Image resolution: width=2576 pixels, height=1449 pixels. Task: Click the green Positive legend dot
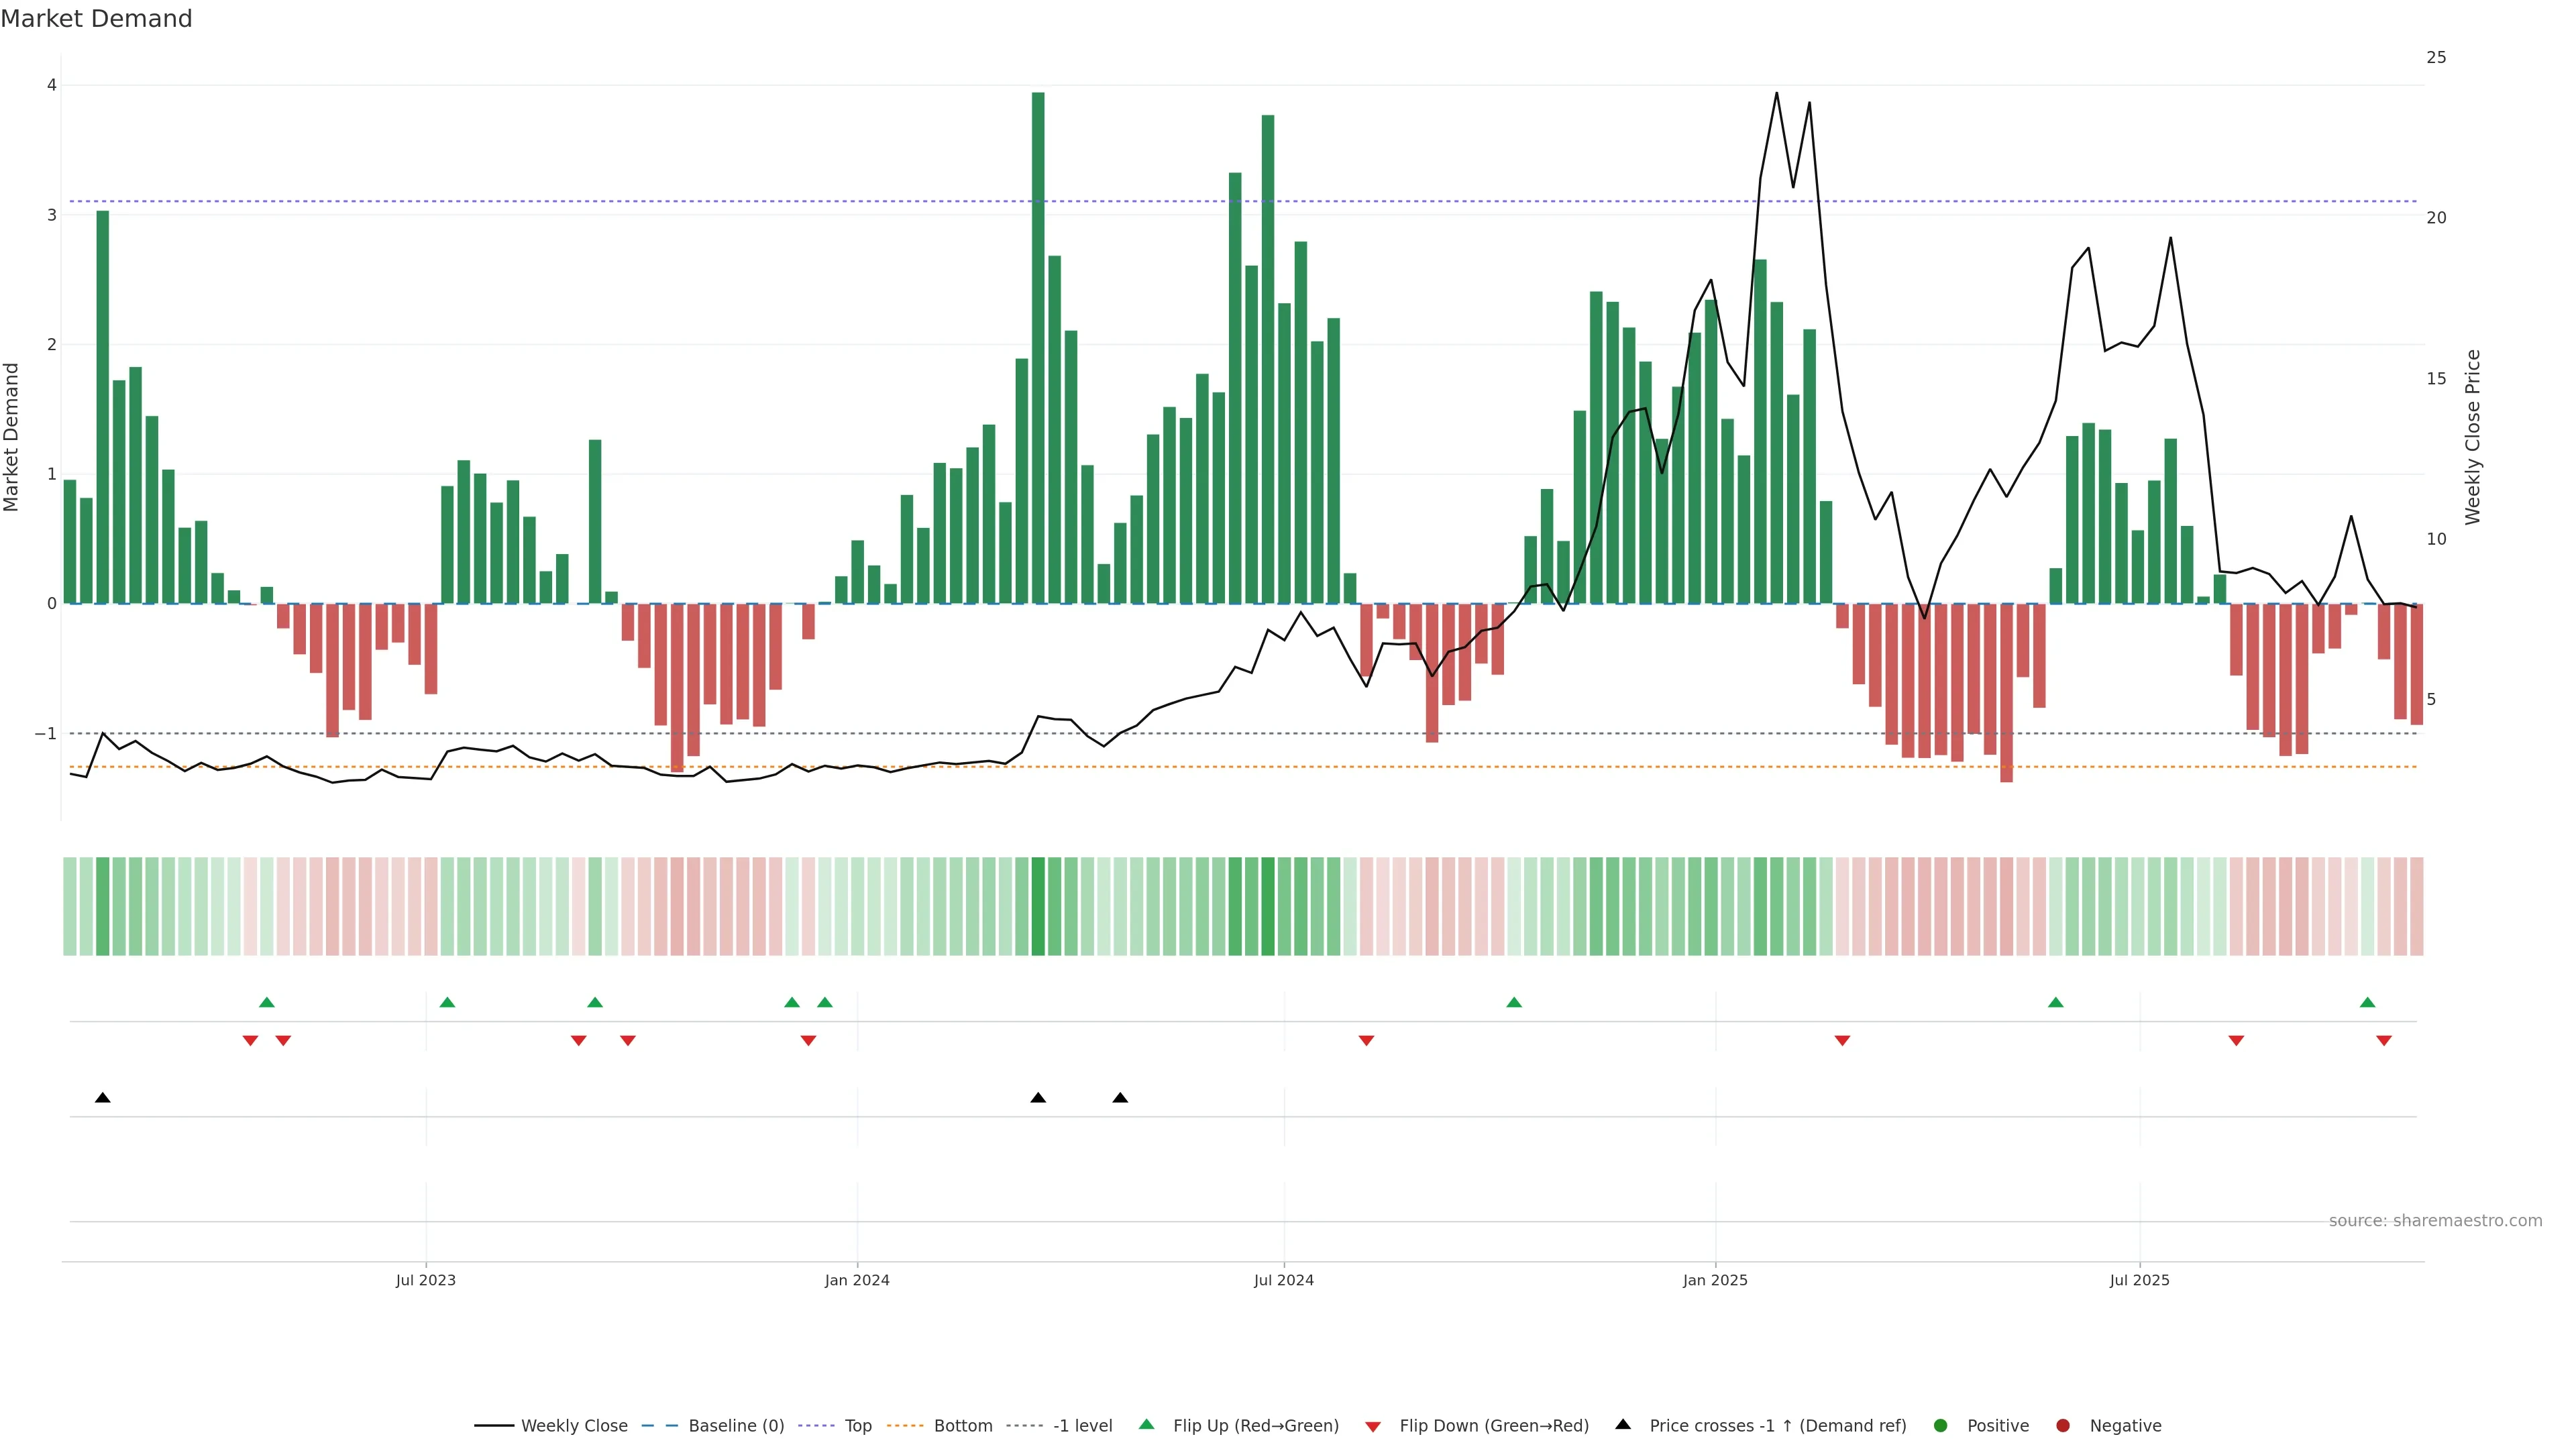[x=1941, y=1426]
